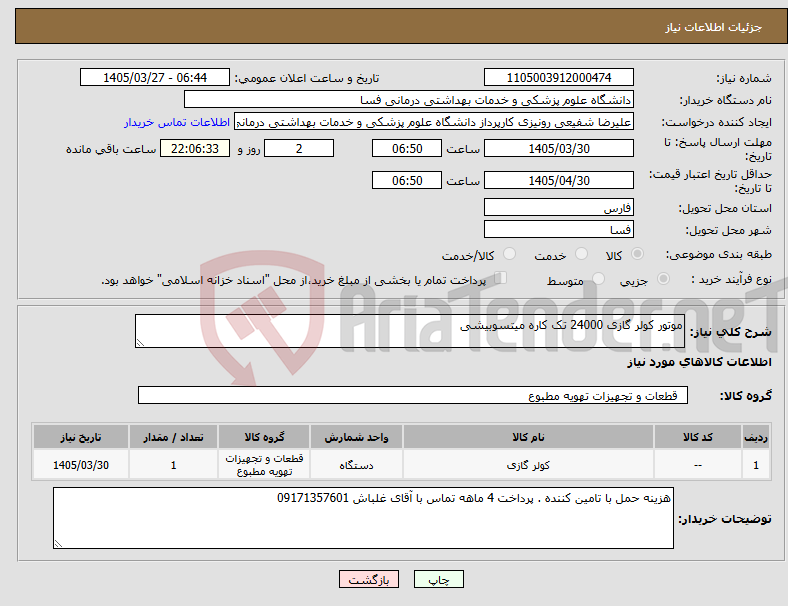Click the شرح کلی نیاز label
Screen dimensions: 788x606
click(x=730, y=332)
